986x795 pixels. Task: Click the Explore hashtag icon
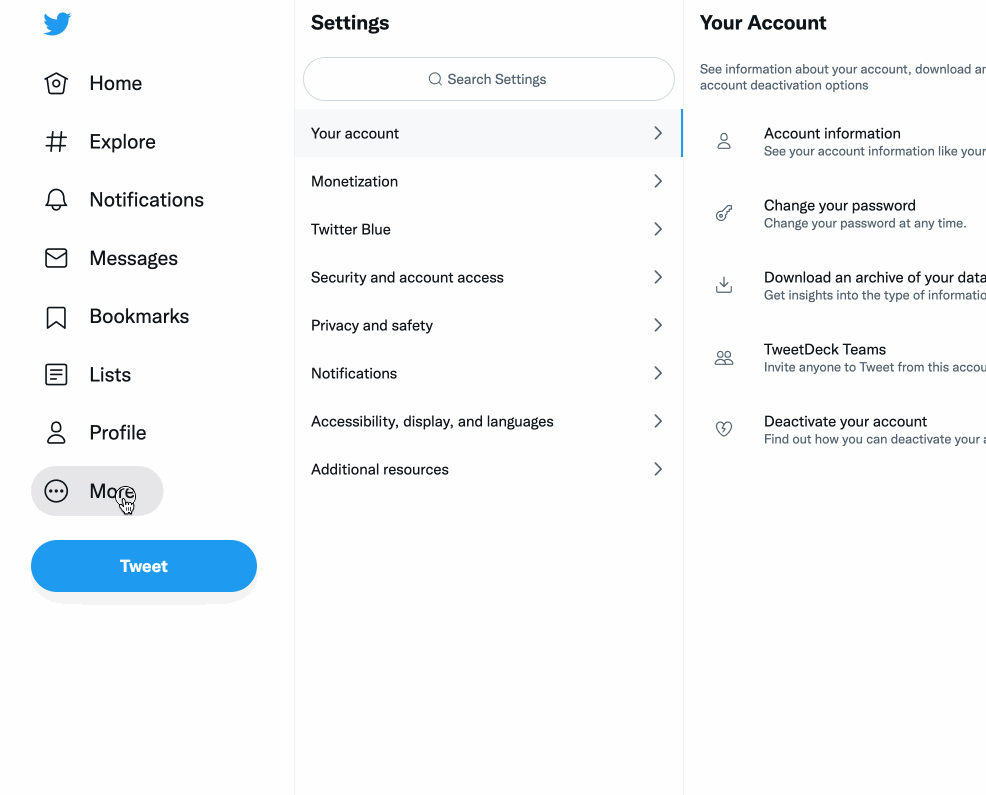pyautogui.click(x=56, y=142)
